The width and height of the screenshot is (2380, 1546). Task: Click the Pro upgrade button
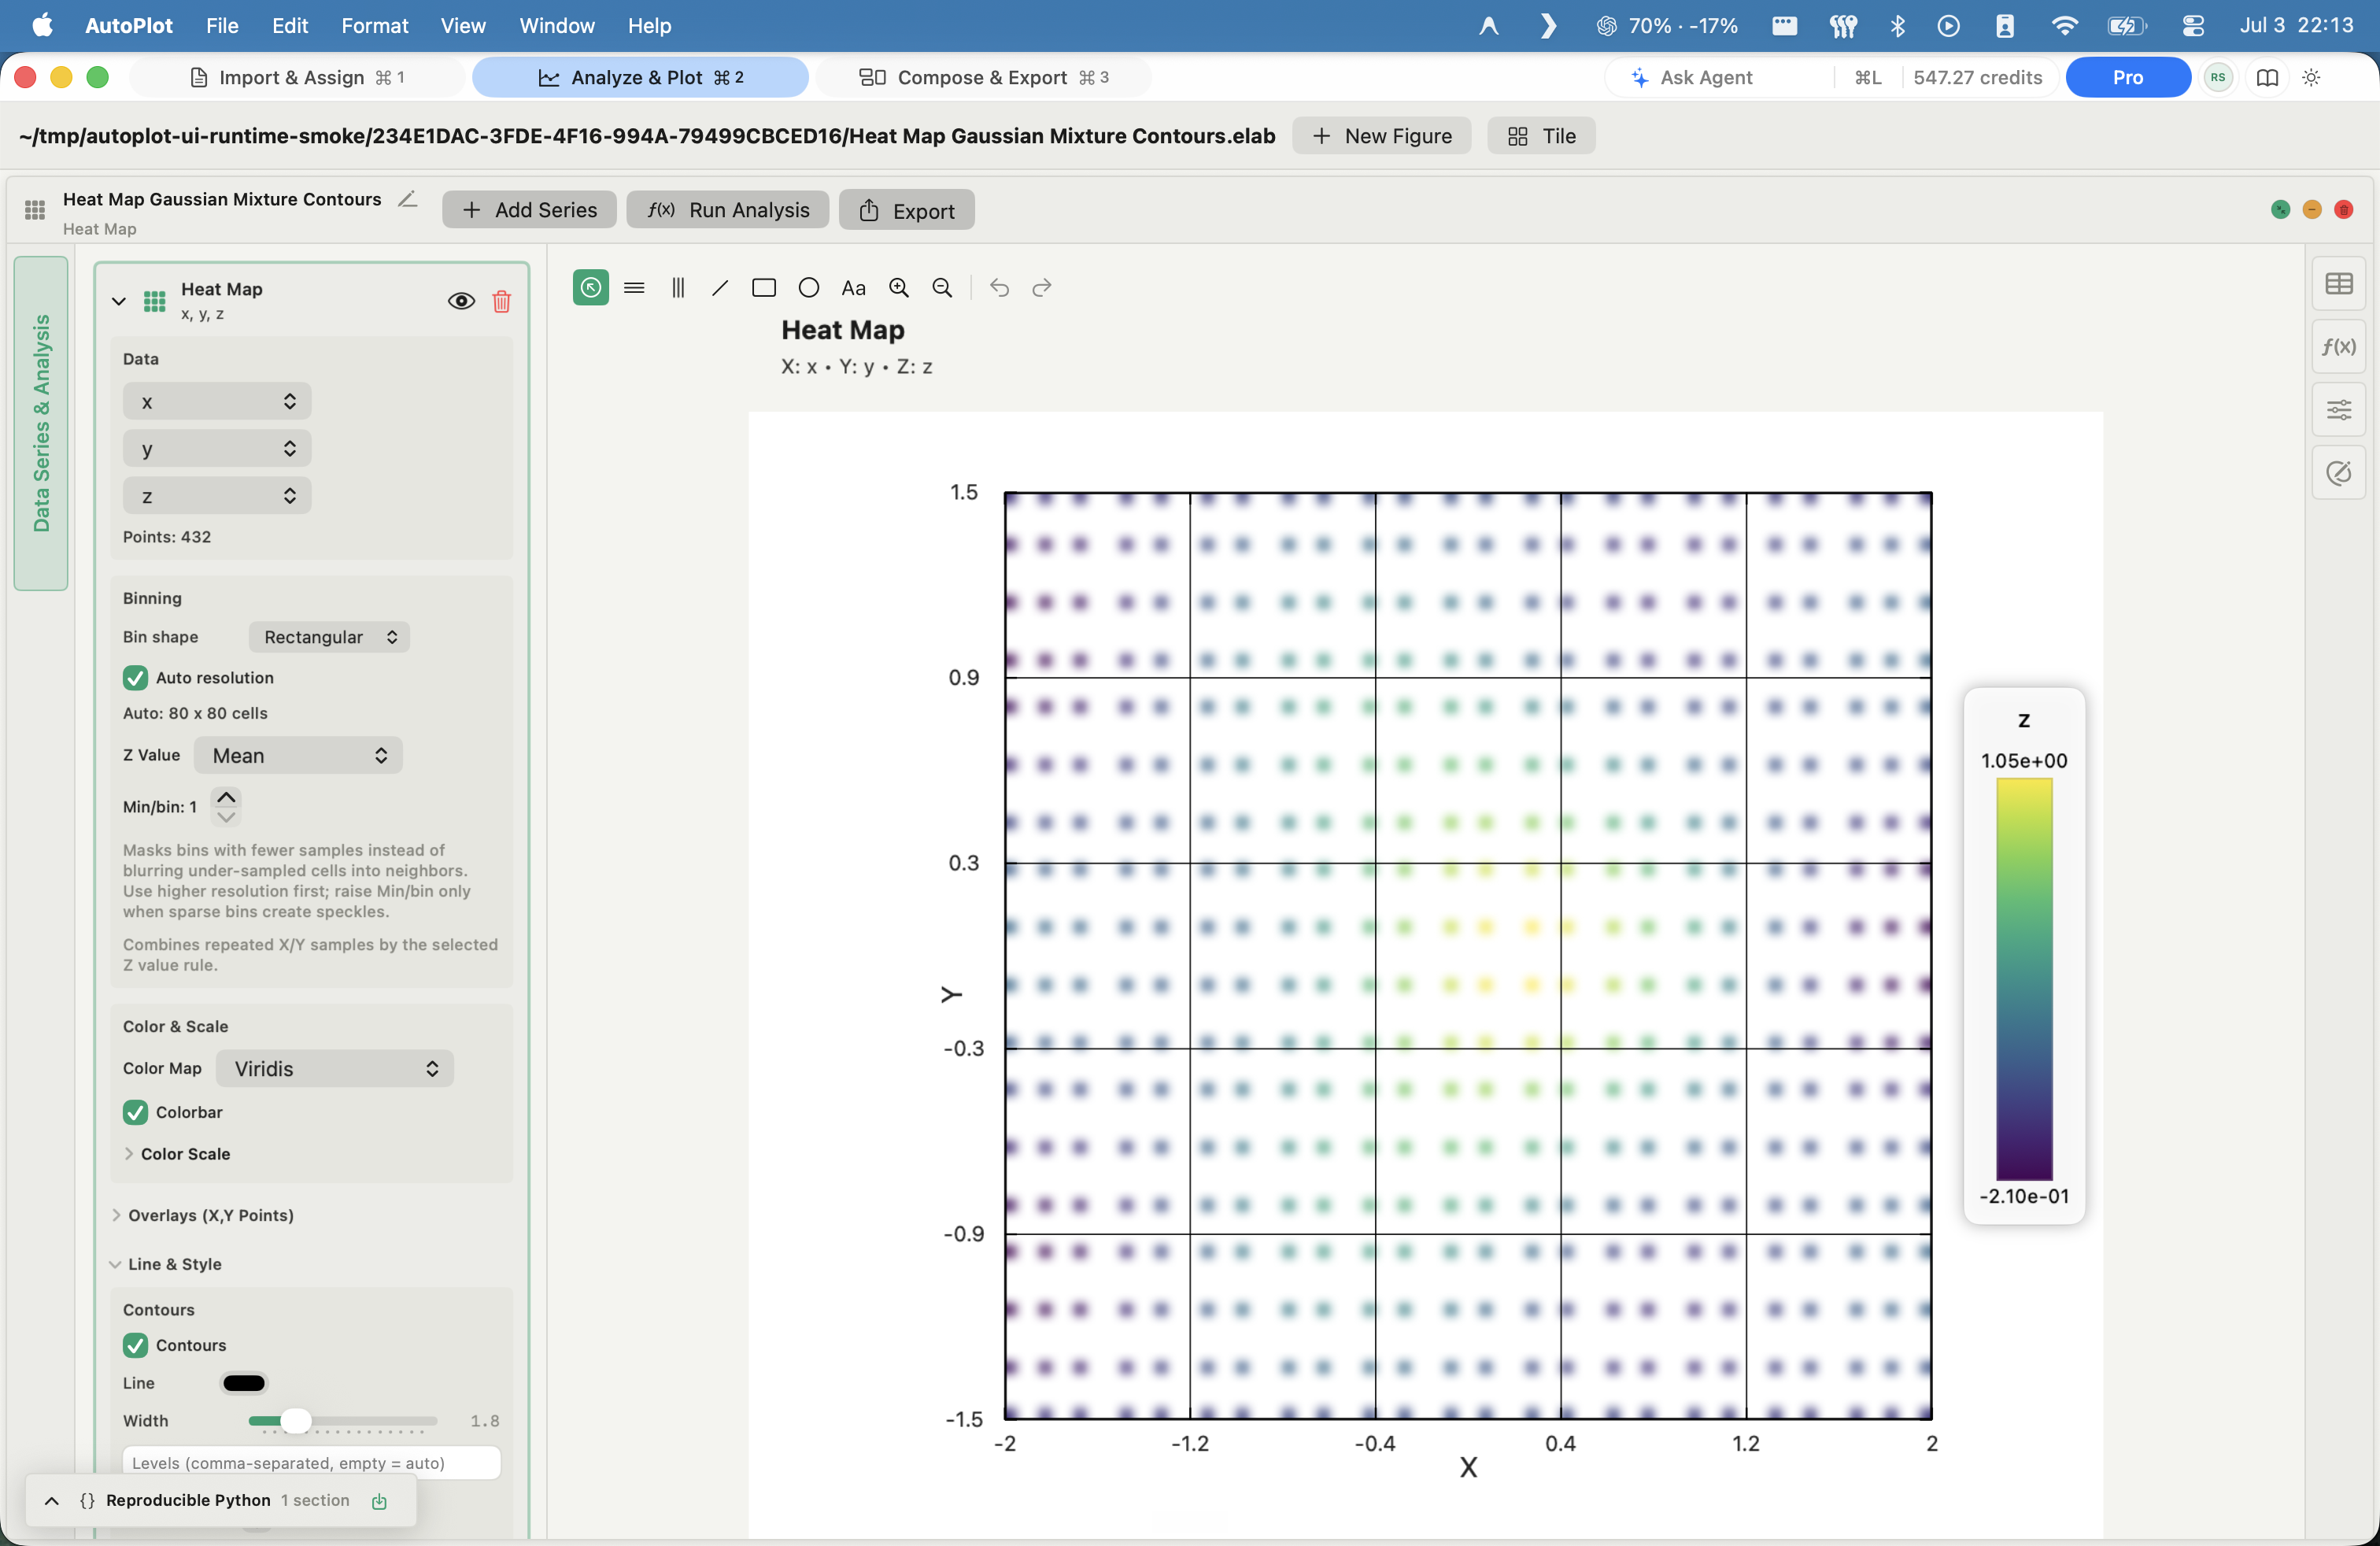pos(2128,77)
